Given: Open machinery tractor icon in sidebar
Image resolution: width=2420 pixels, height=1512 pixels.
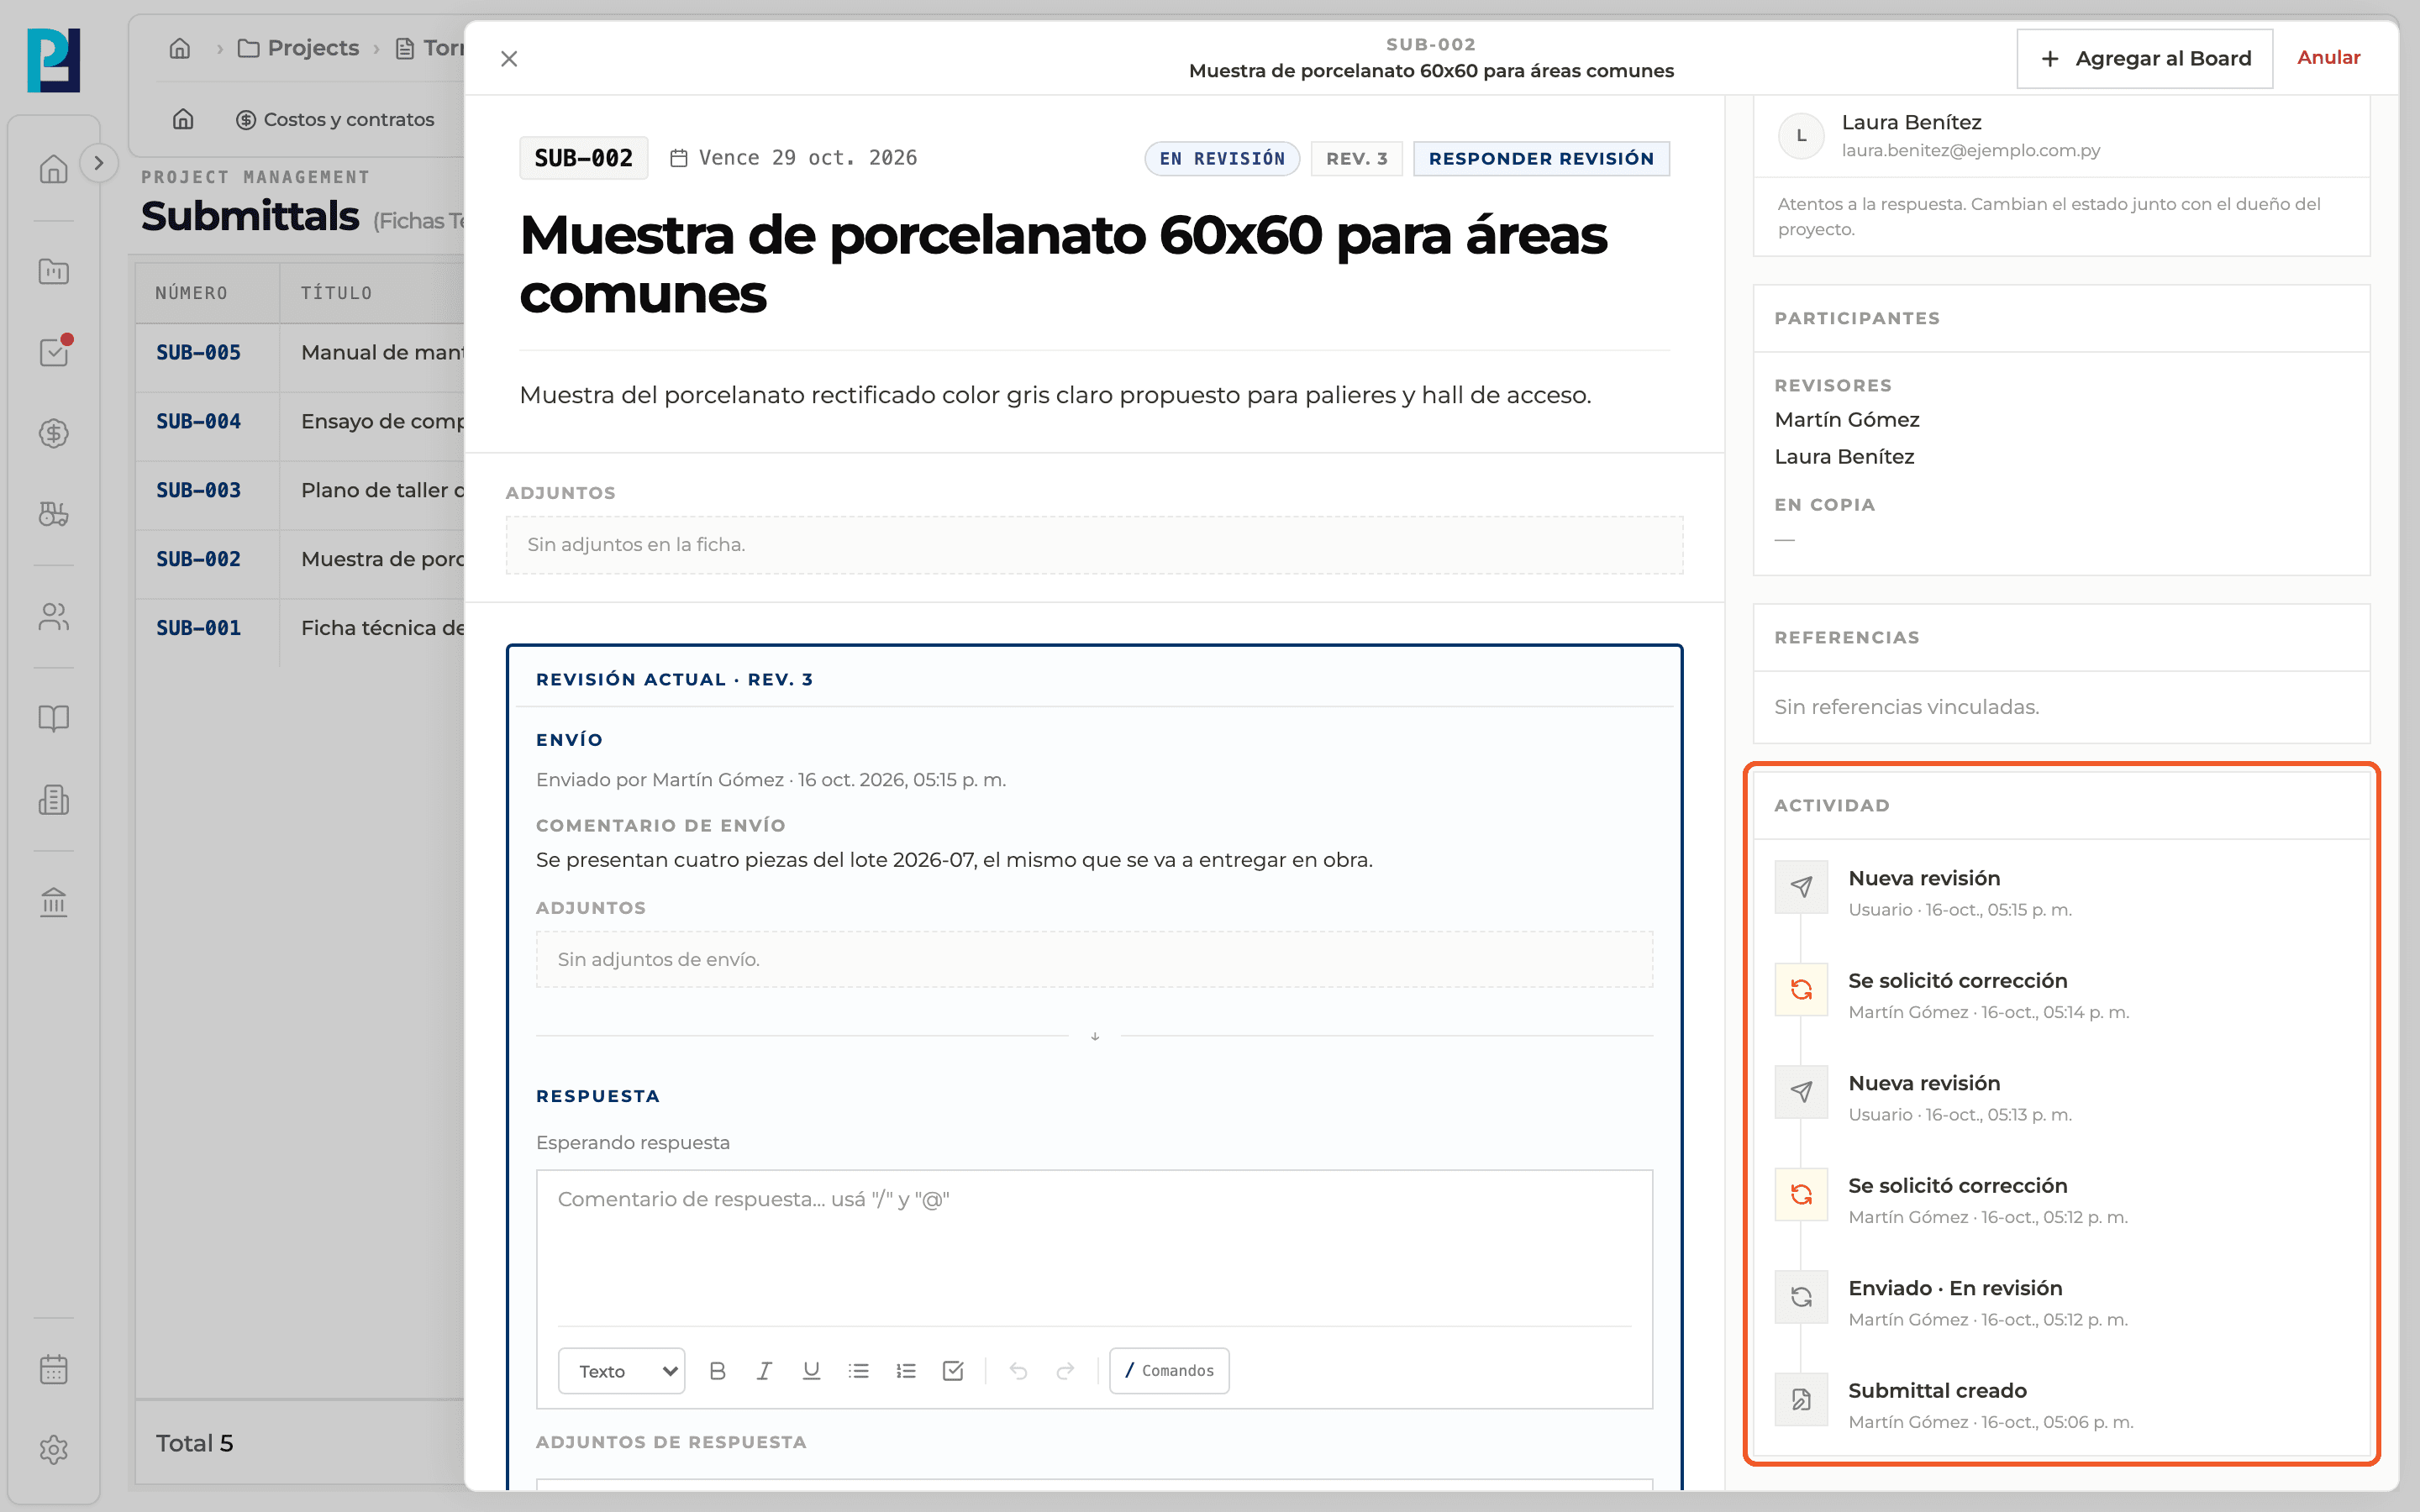Looking at the screenshot, I should (x=54, y=514).
